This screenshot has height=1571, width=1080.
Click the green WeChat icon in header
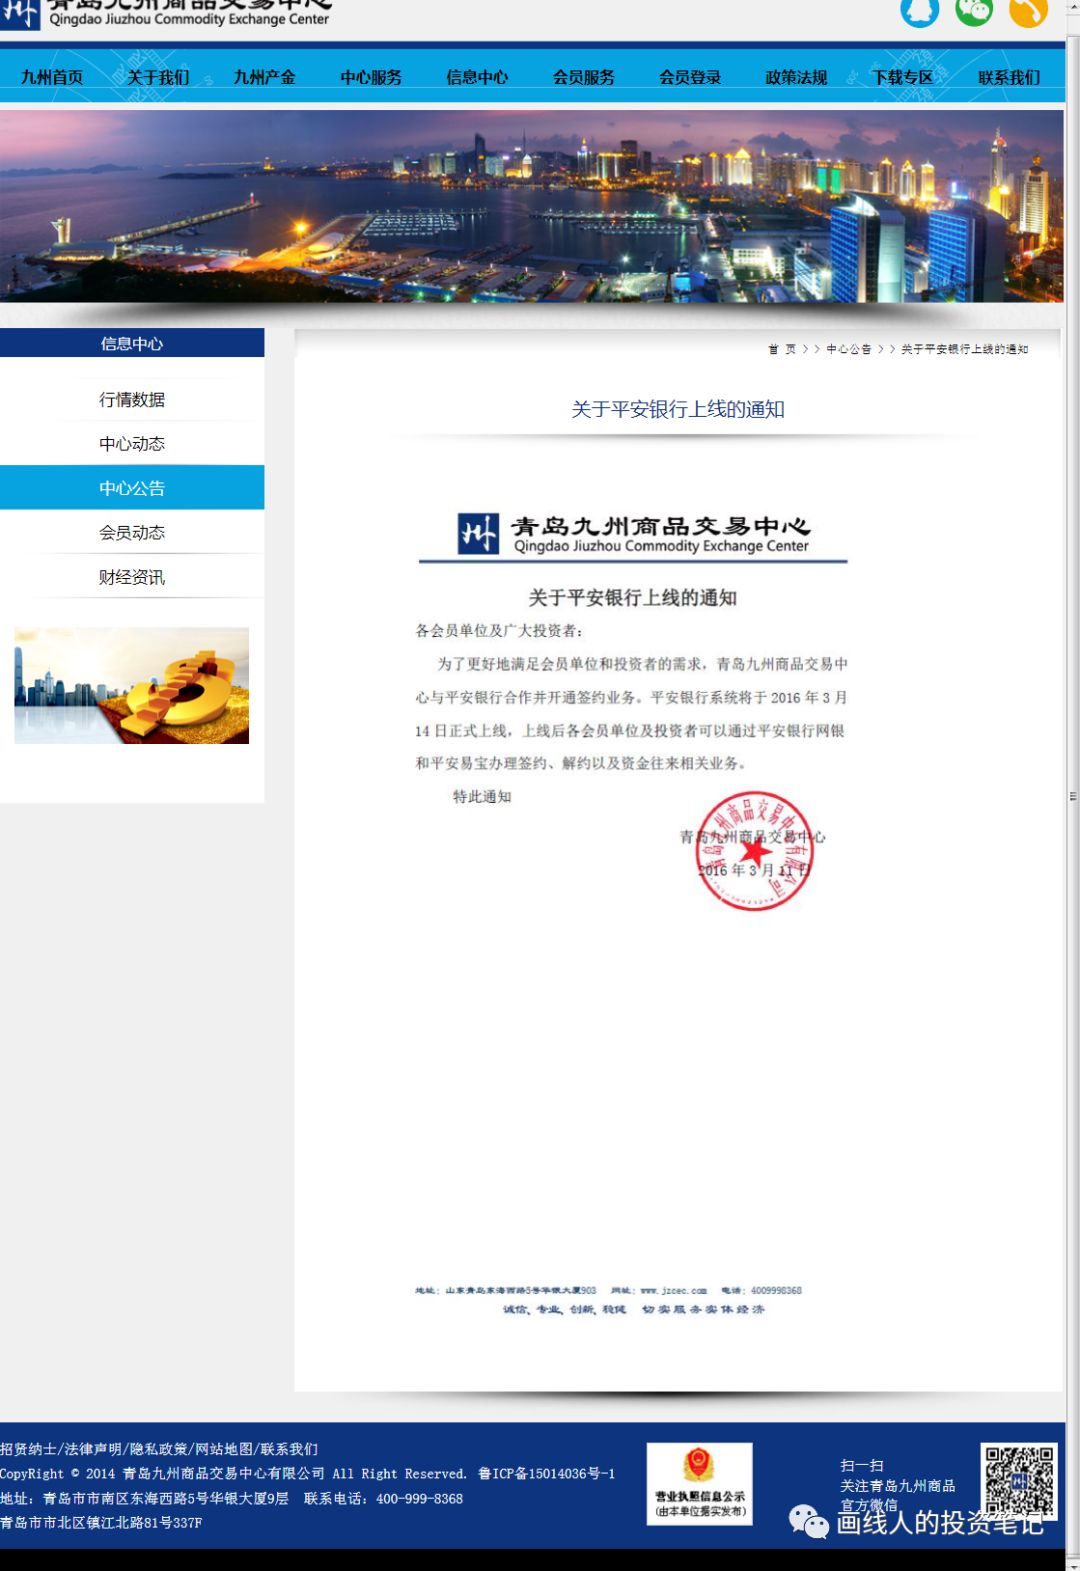(x=974, y=12)
